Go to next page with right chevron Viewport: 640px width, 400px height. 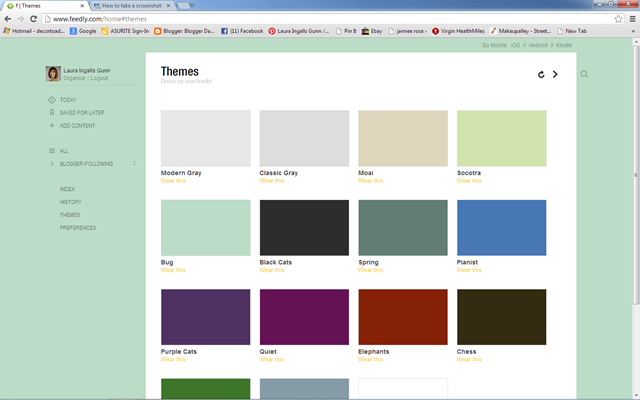point(555,74)
